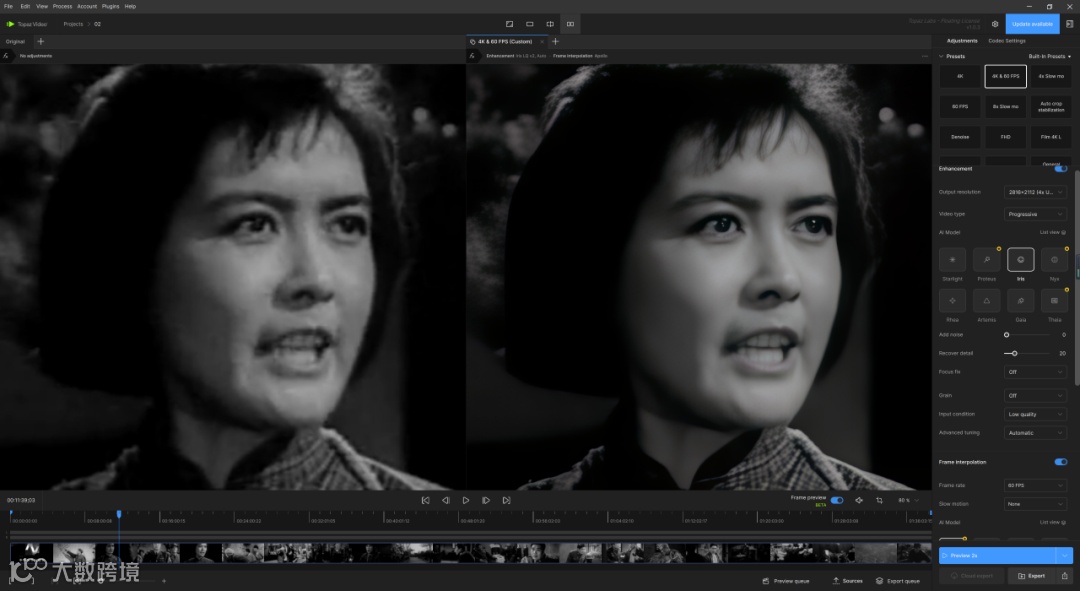Click the crop tool icon
1080x591 pixels.
[x=880, y=501]
